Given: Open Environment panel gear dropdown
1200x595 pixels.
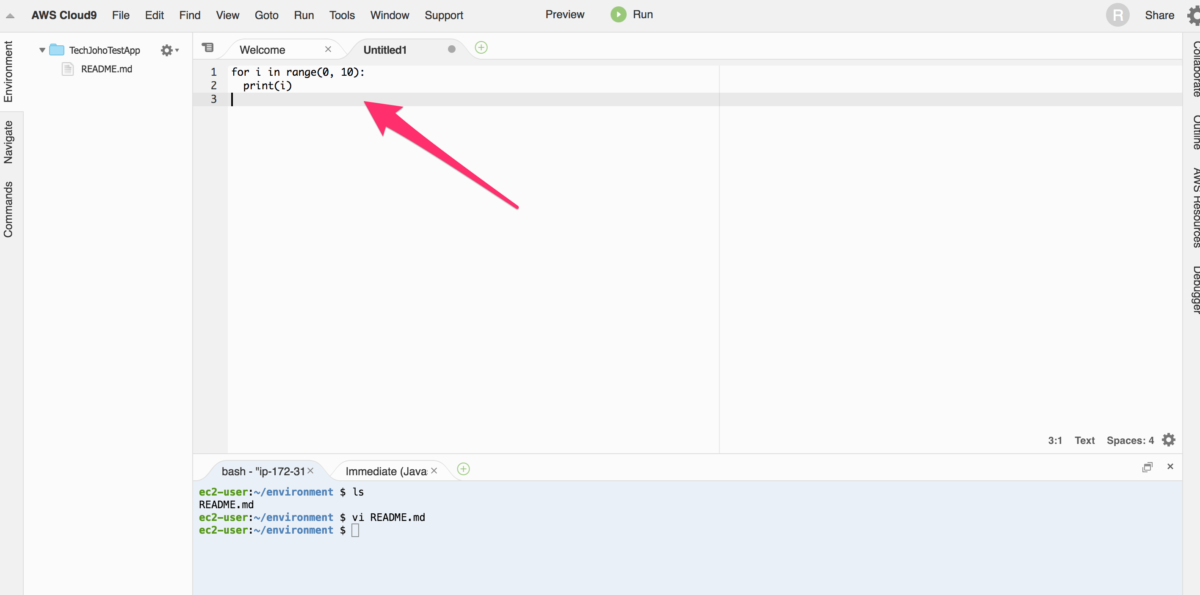Looking at the screenshot, I should pos(168,50).
